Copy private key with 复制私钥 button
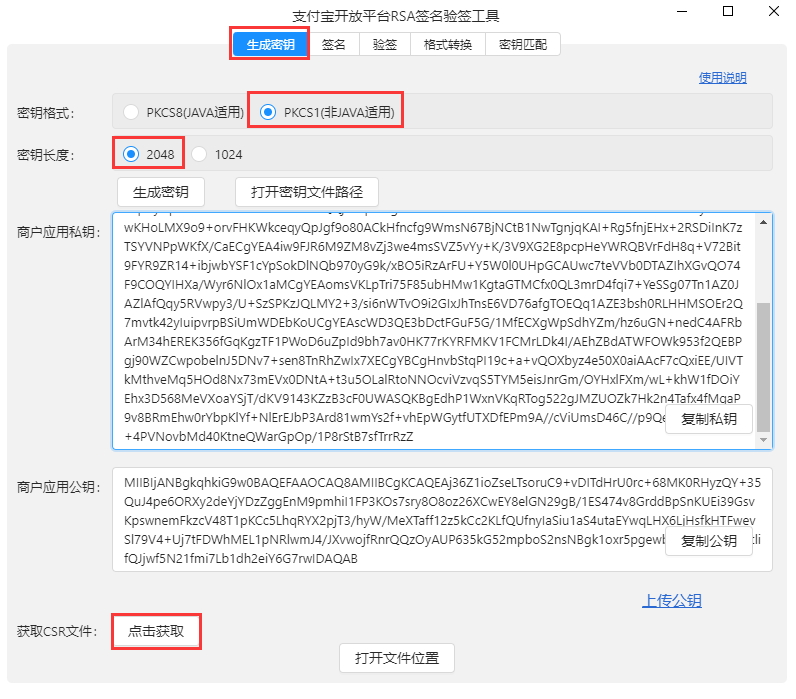Image resolution: width=796 pixels, height=699 pixels. (709, 419)
